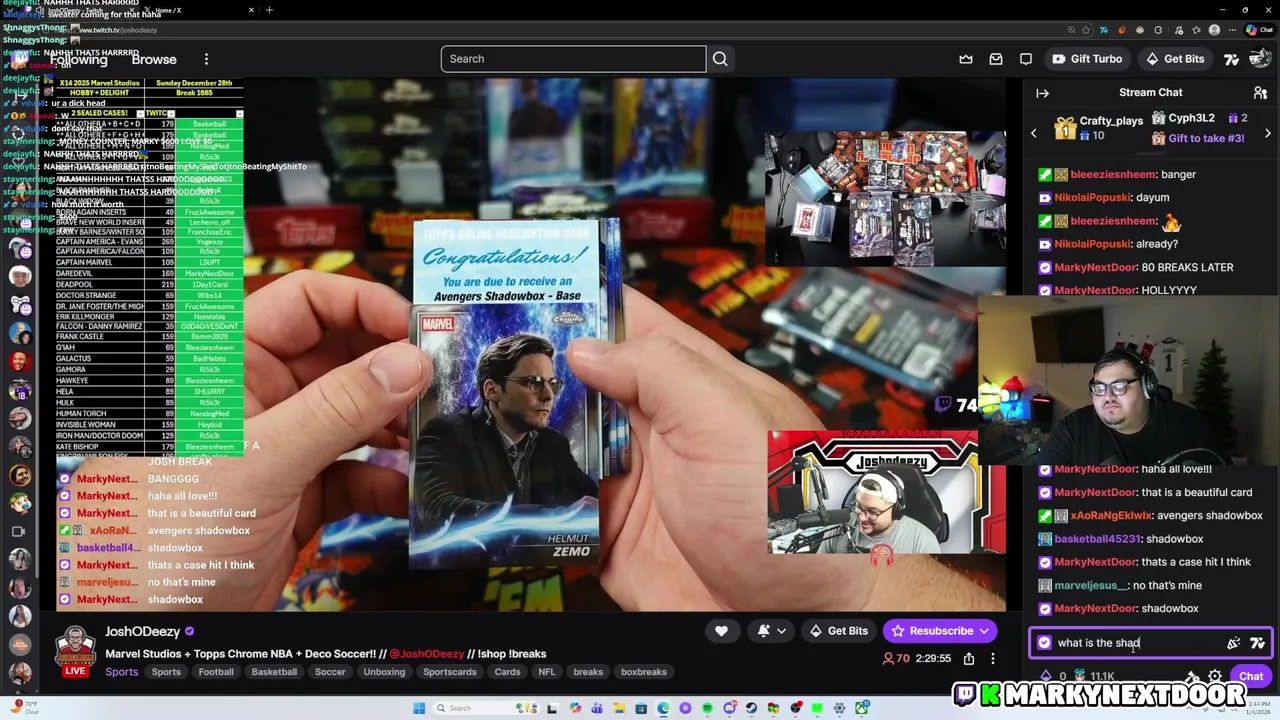1280x720 pixels.
Task: Select the breaks tag
Action: coord(588,672)
